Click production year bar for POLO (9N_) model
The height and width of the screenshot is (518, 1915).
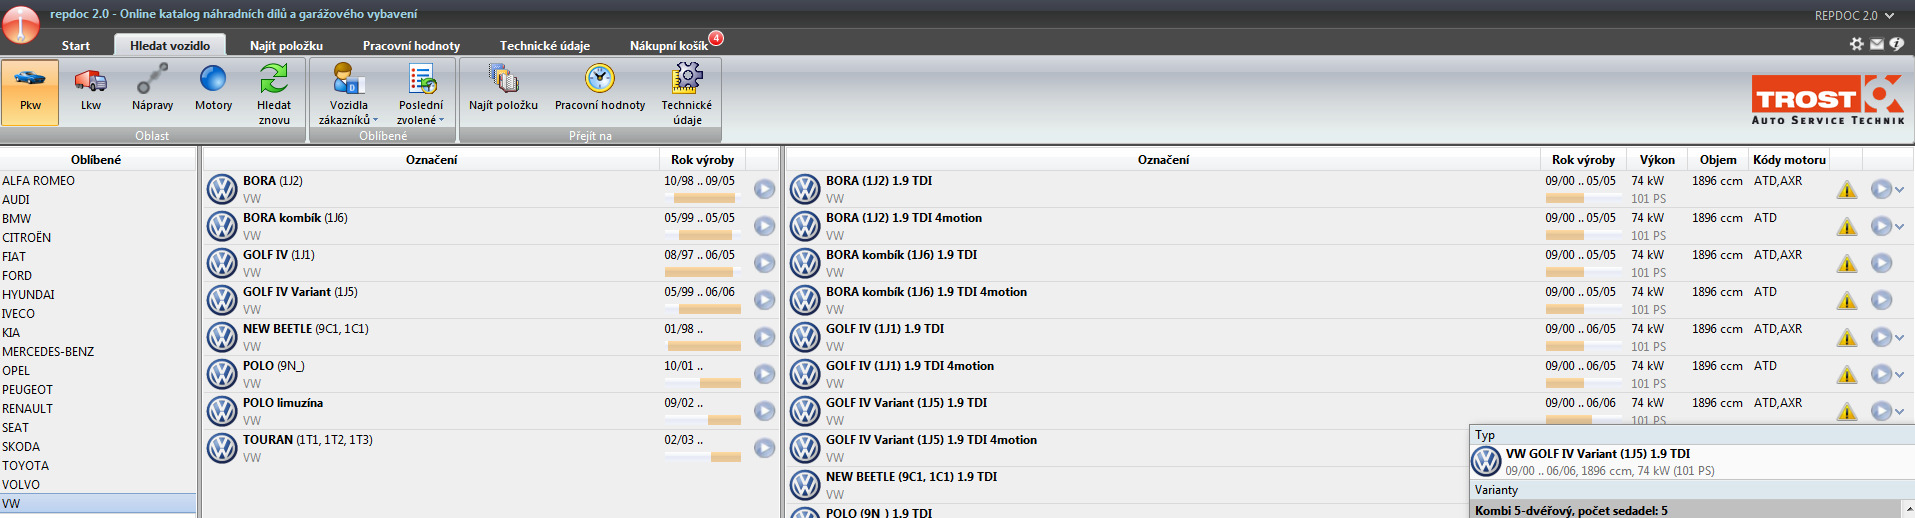[x=703, y=384]
